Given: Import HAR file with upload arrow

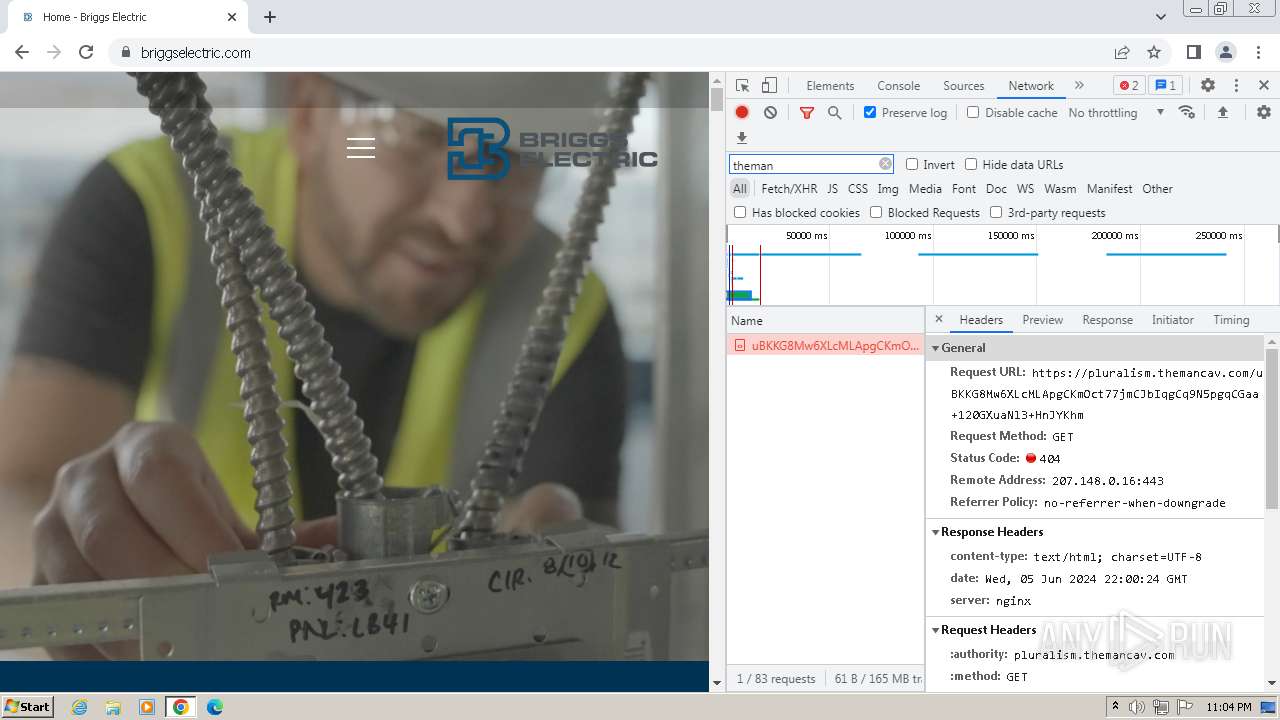Looking at the screenshot, I should [x=1222, y=113].
